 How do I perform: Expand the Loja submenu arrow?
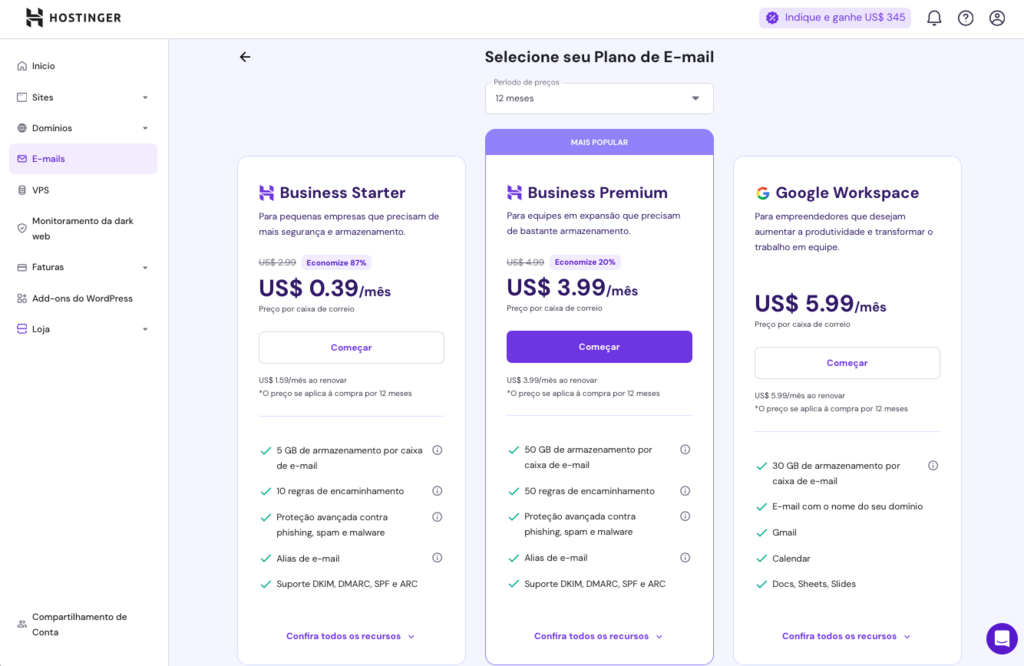pyautogui.click(x=145, y=329)
